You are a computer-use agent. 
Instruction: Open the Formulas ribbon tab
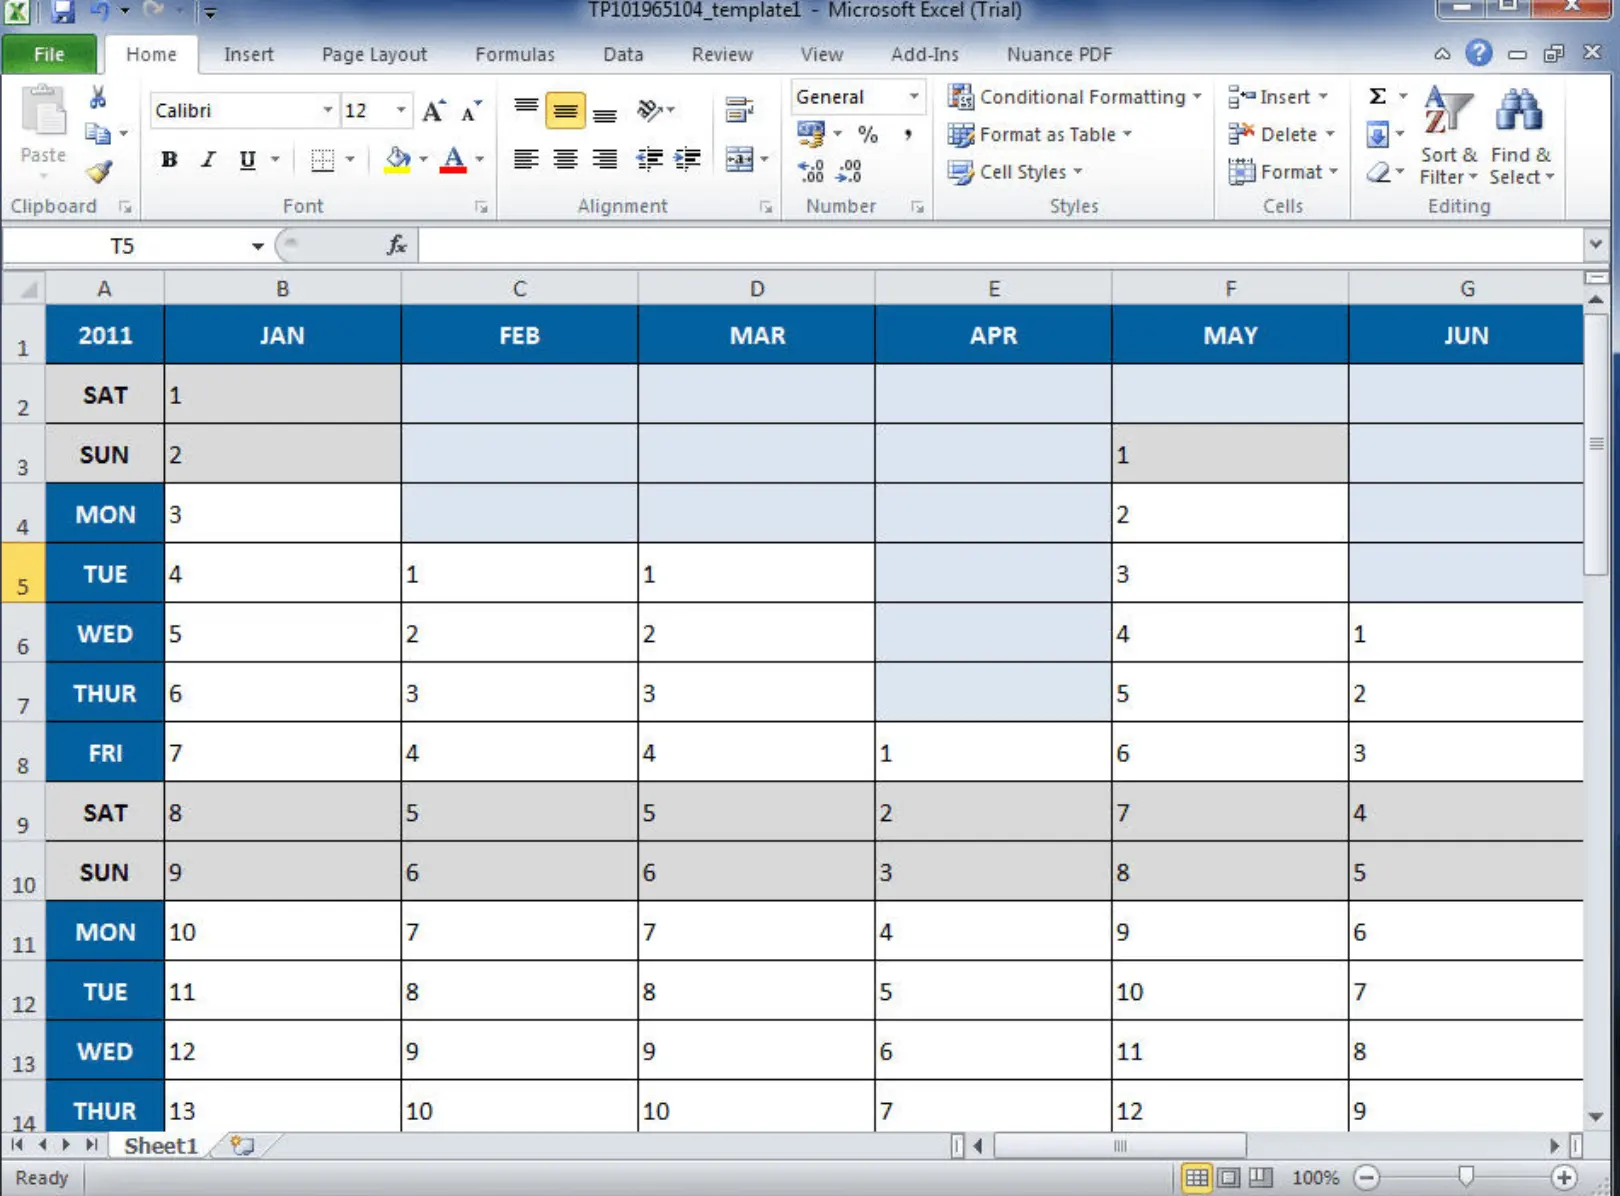[514, 54]
